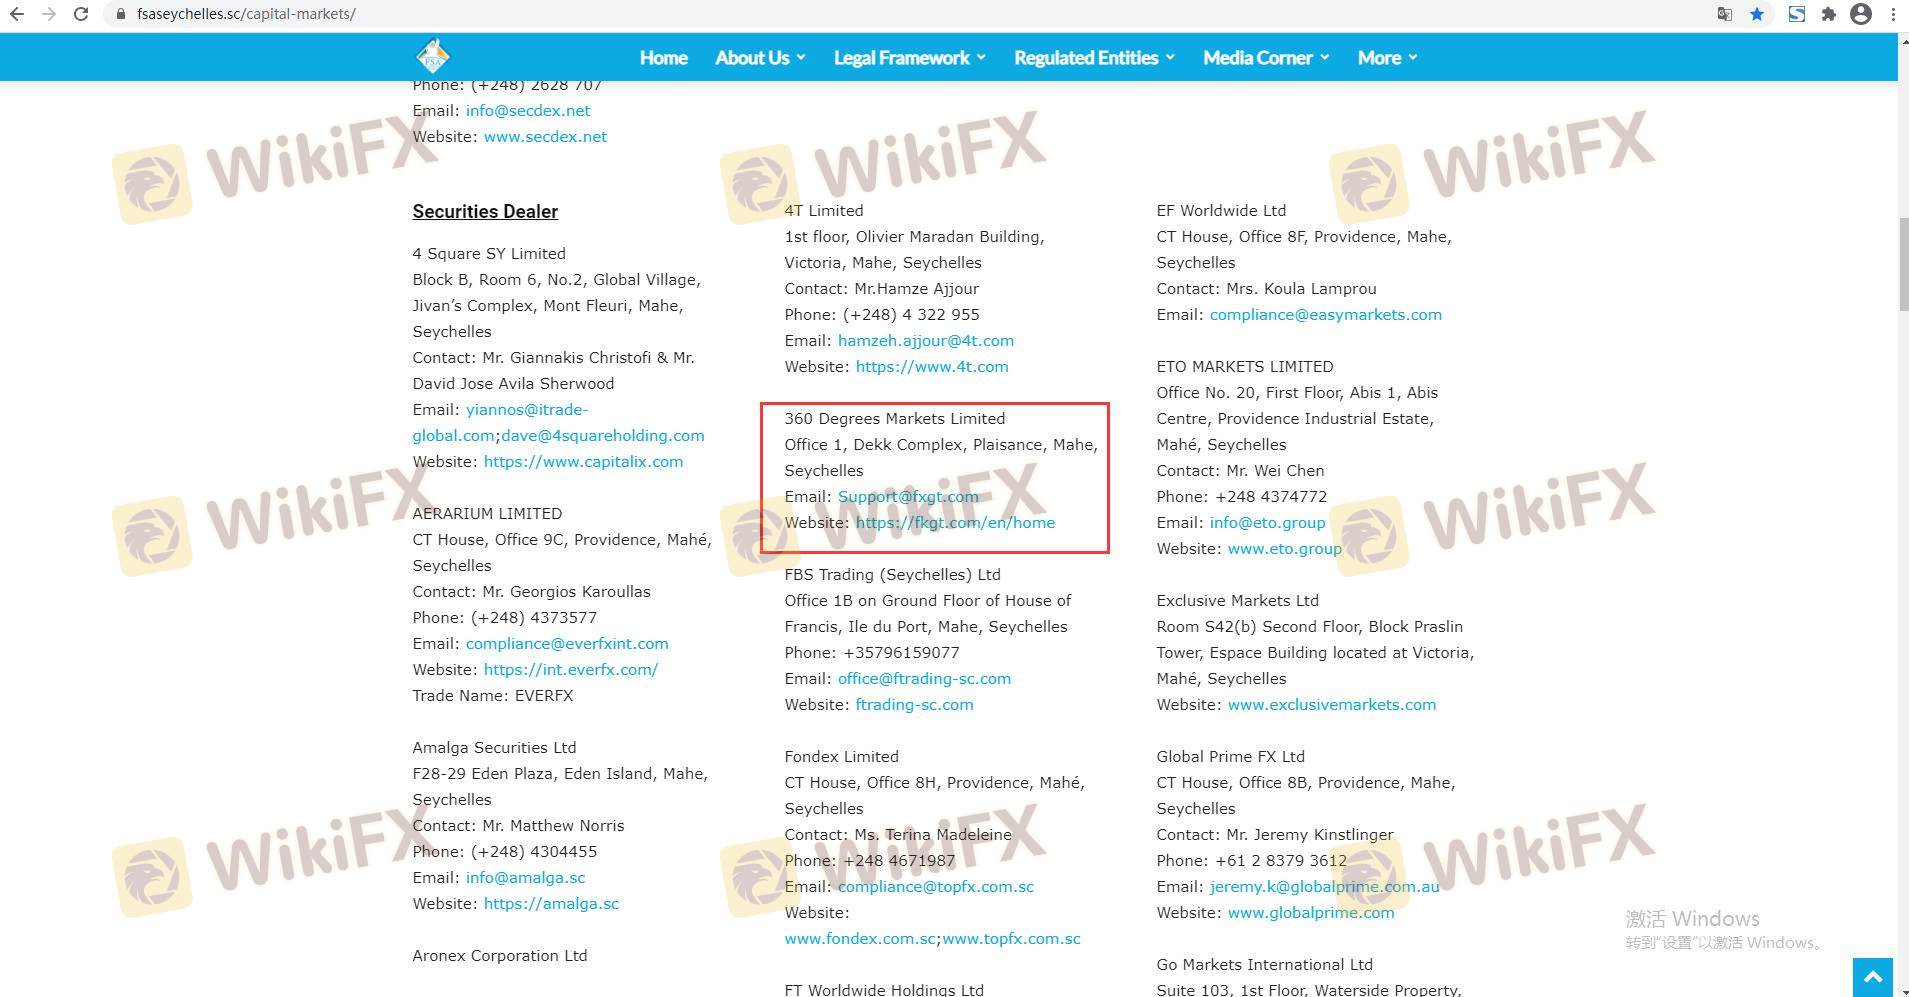Open the translate page icon
Viewport: 1909px width, 997px height.
click(1725, 14)
